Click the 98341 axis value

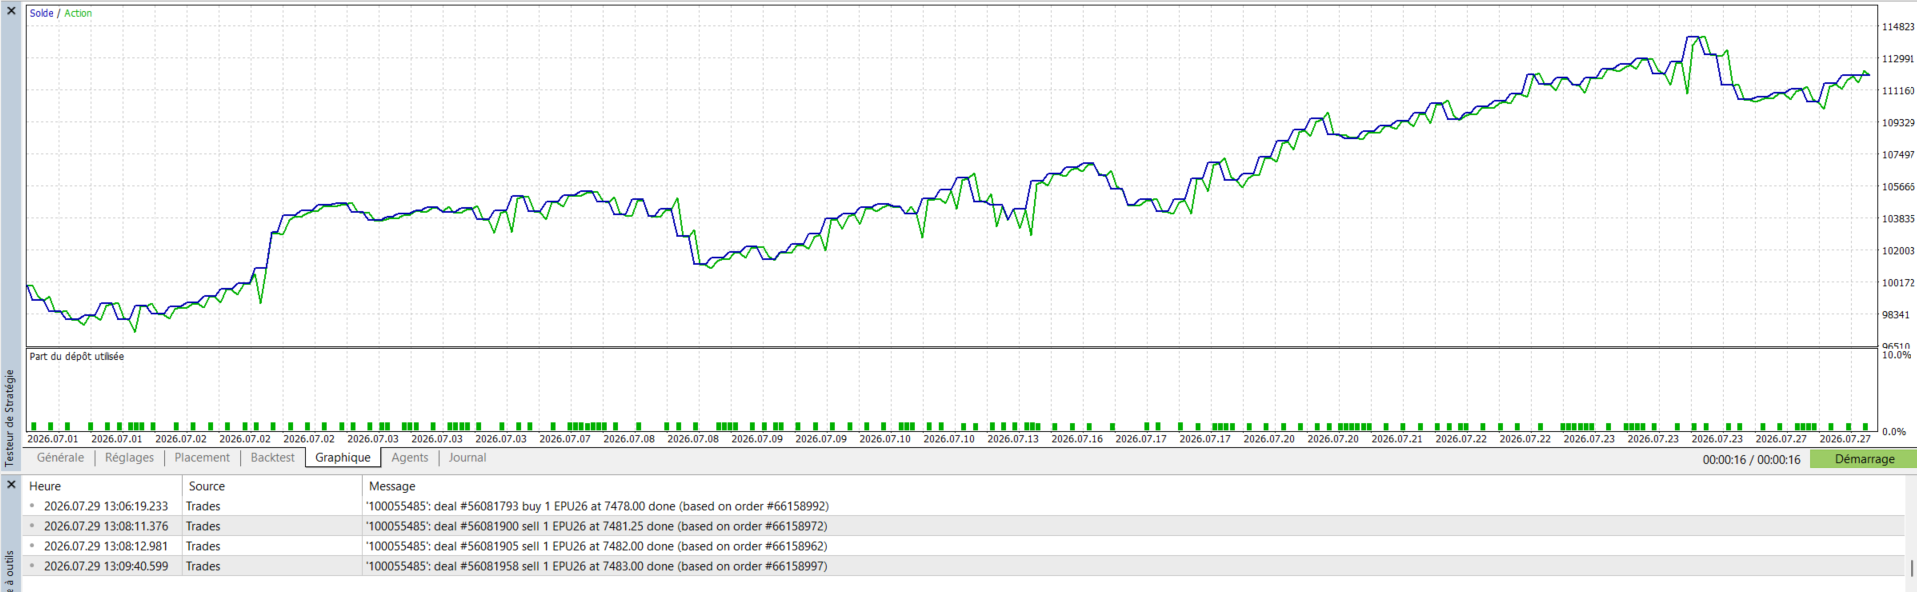(x=1896, y=315)
